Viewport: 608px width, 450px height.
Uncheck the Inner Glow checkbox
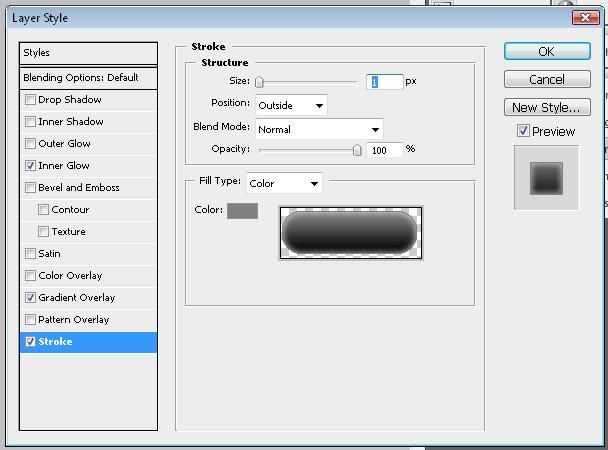(x=31, y=166)
